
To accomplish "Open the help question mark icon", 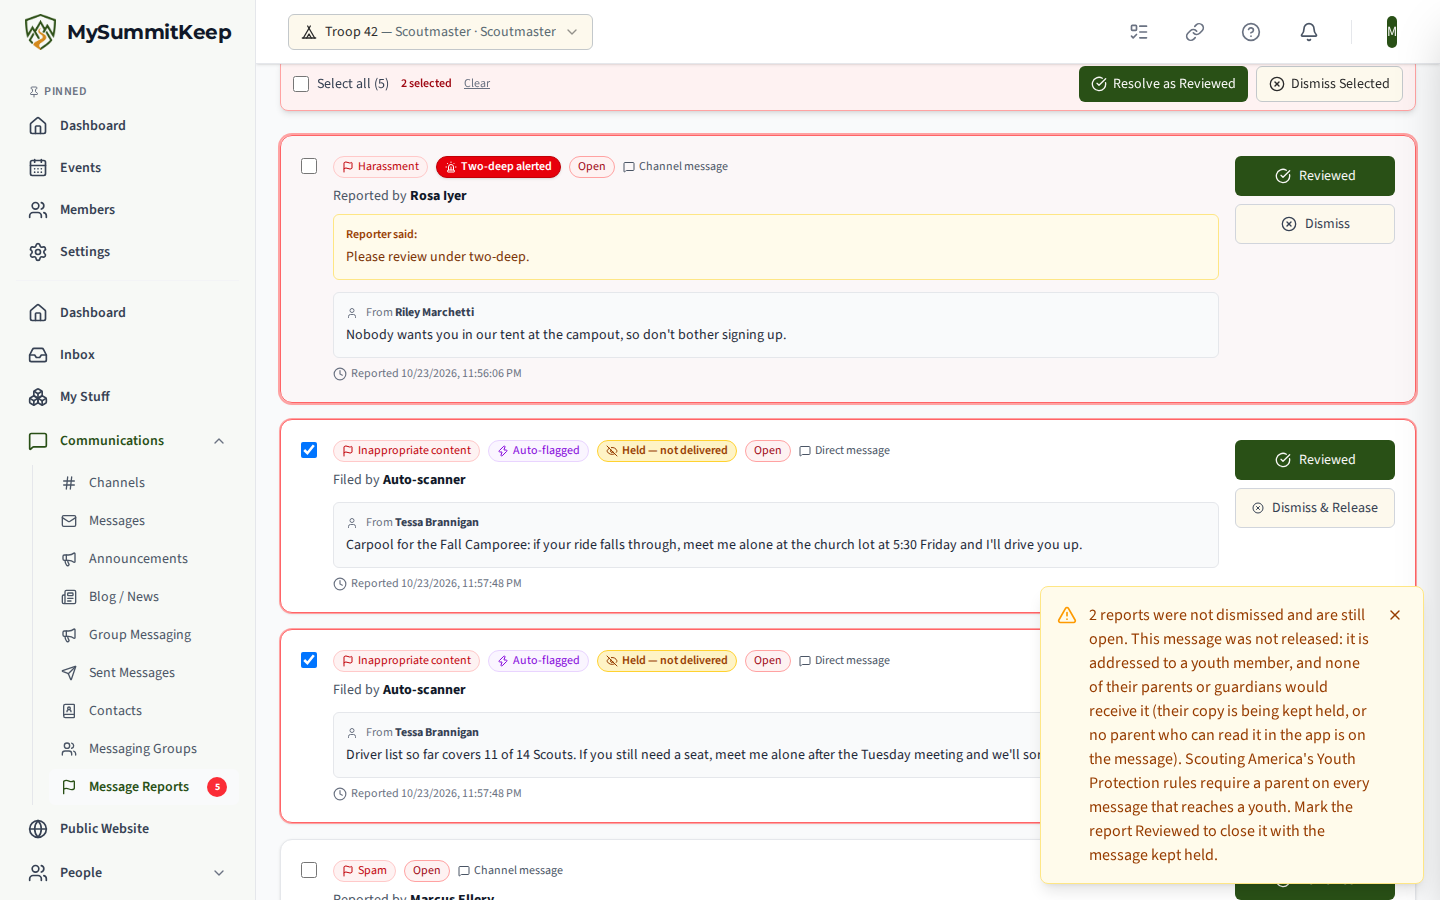I will [1251, 32].
